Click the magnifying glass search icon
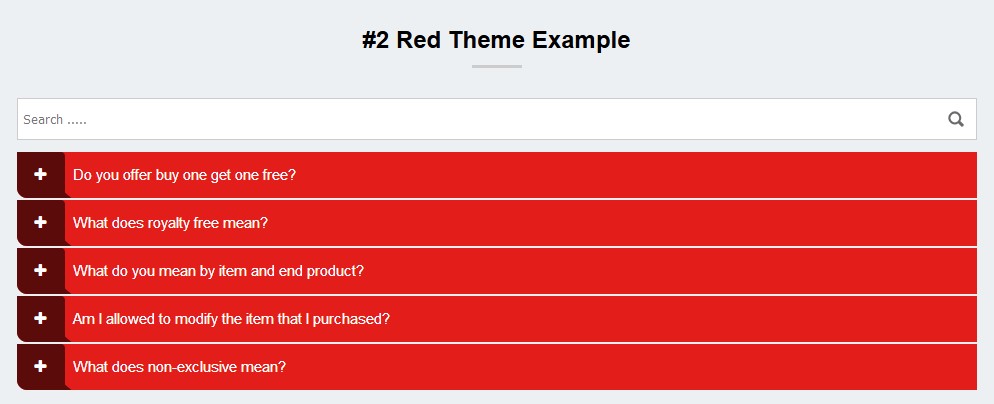This screenshot has width=994, height=404. pos(955,119)
